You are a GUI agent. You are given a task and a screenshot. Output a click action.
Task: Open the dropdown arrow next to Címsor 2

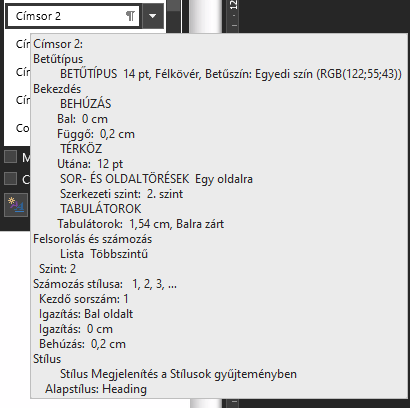pos(153,16)
